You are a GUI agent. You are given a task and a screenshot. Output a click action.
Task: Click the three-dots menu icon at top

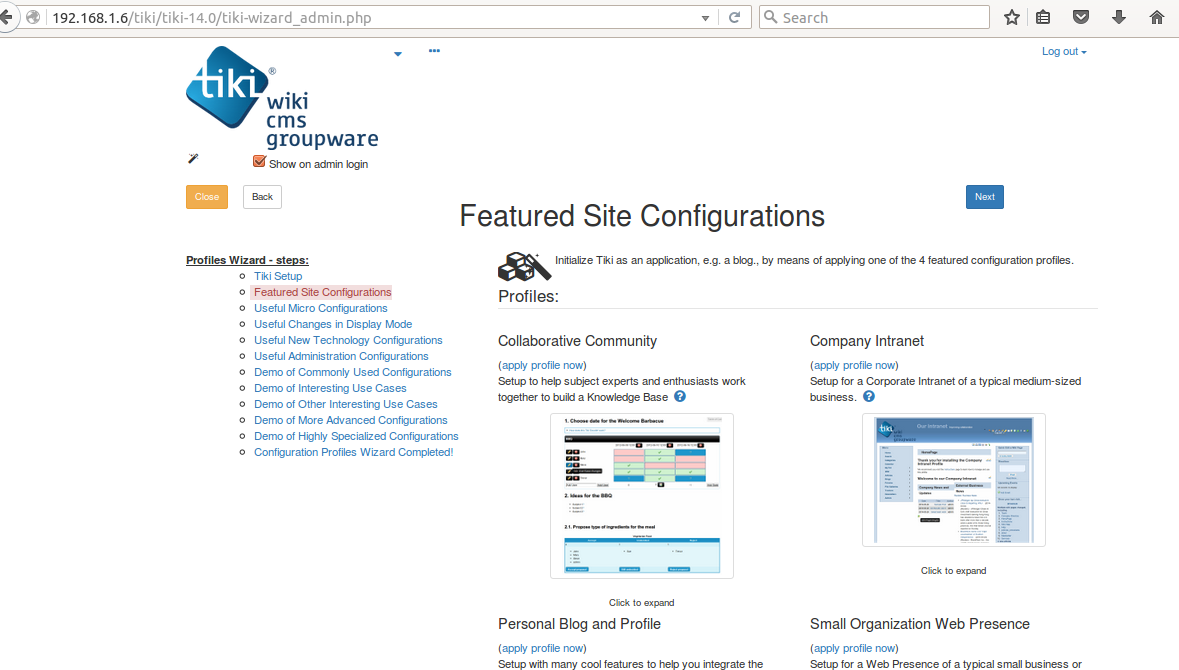point(435,51)
